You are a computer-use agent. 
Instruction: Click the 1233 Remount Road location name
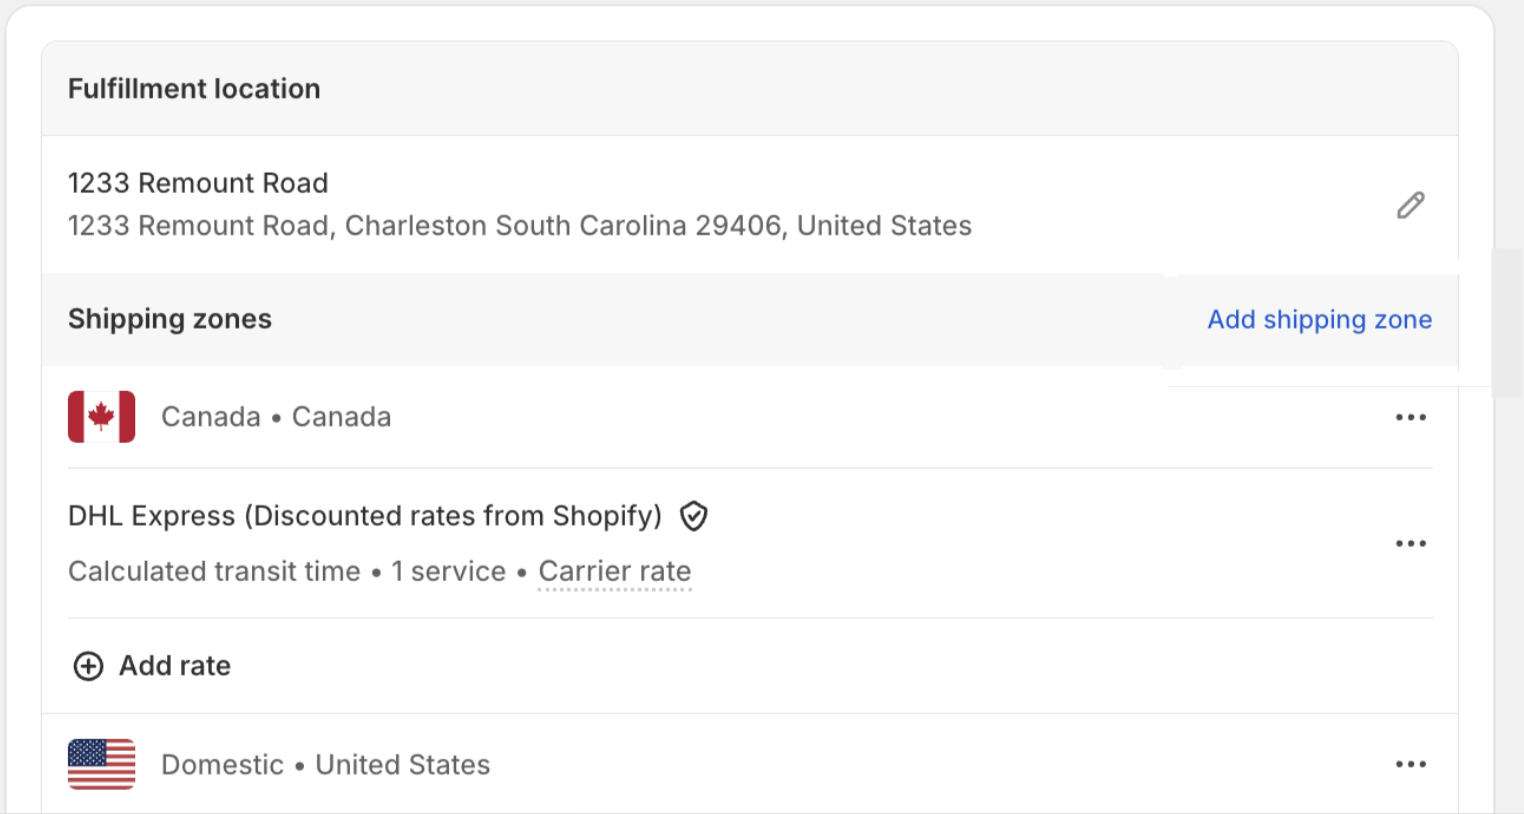198,183
